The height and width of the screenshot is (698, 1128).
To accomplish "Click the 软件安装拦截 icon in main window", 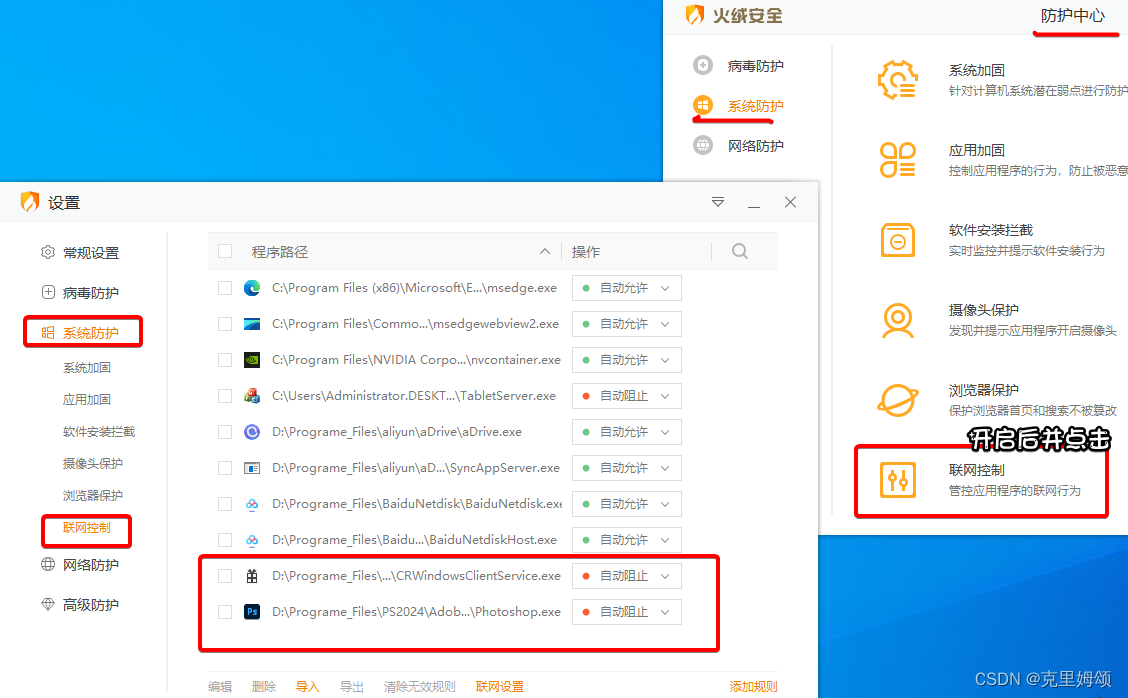I will (x=897, y=240).
